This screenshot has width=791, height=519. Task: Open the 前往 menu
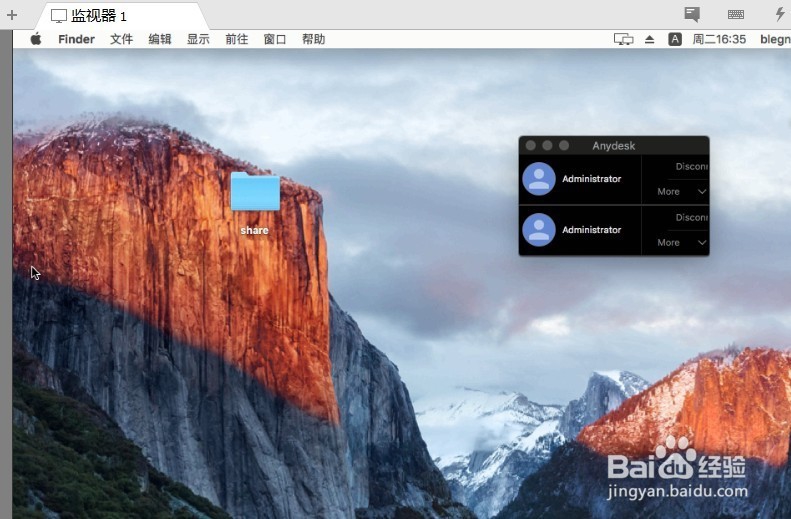click(237, 39)
